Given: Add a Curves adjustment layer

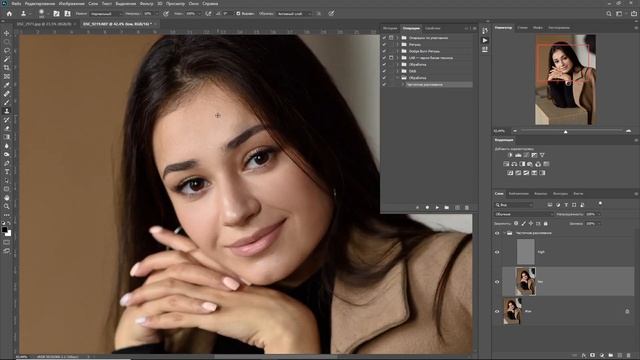Looking at the screenshot, I should tap(526, 155).
